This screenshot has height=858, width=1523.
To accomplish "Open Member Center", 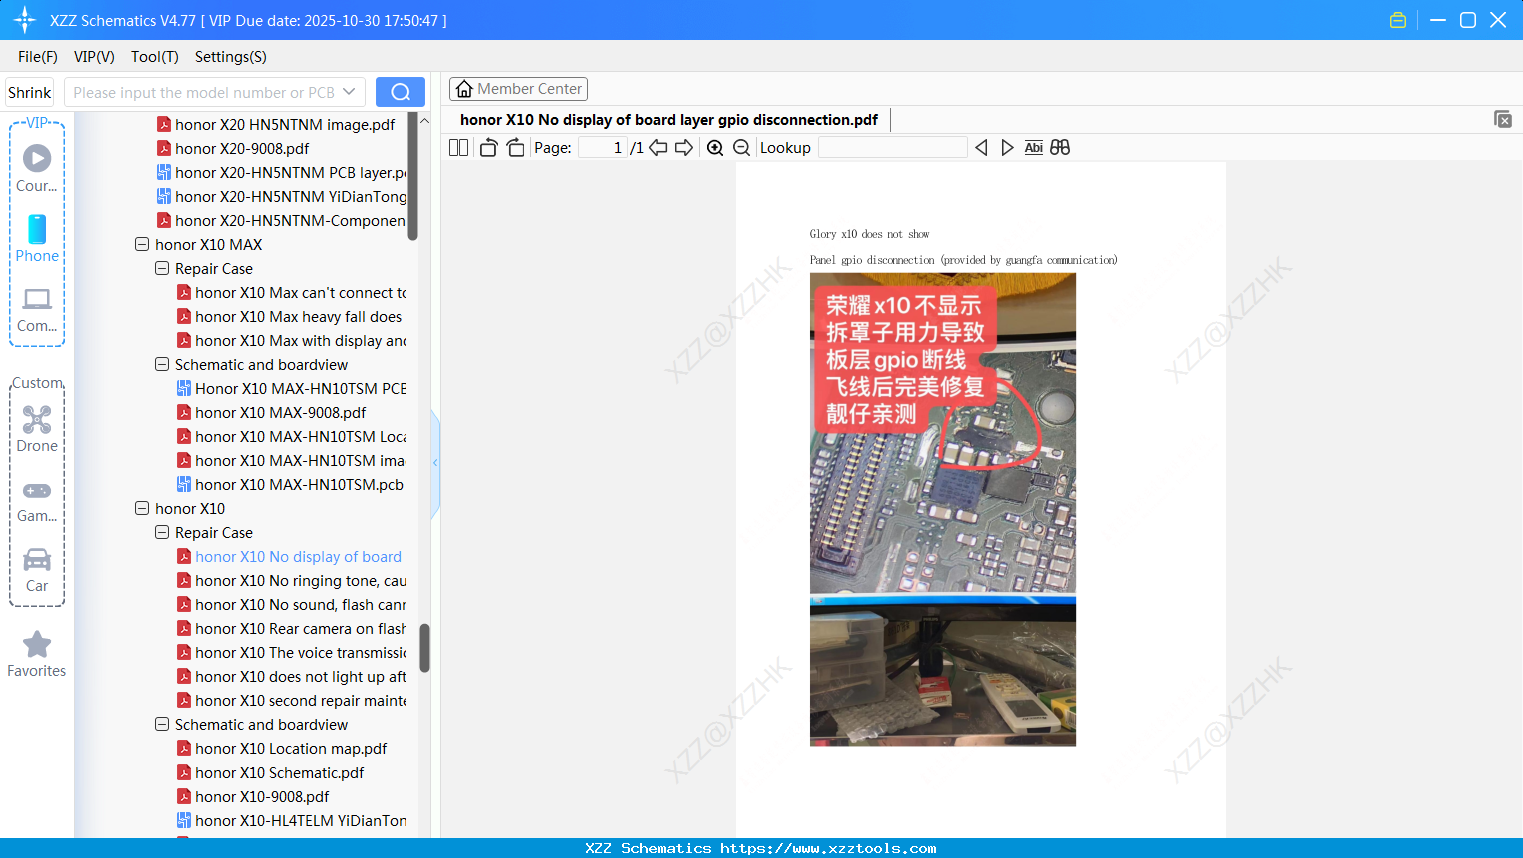I will pos(518,89).
